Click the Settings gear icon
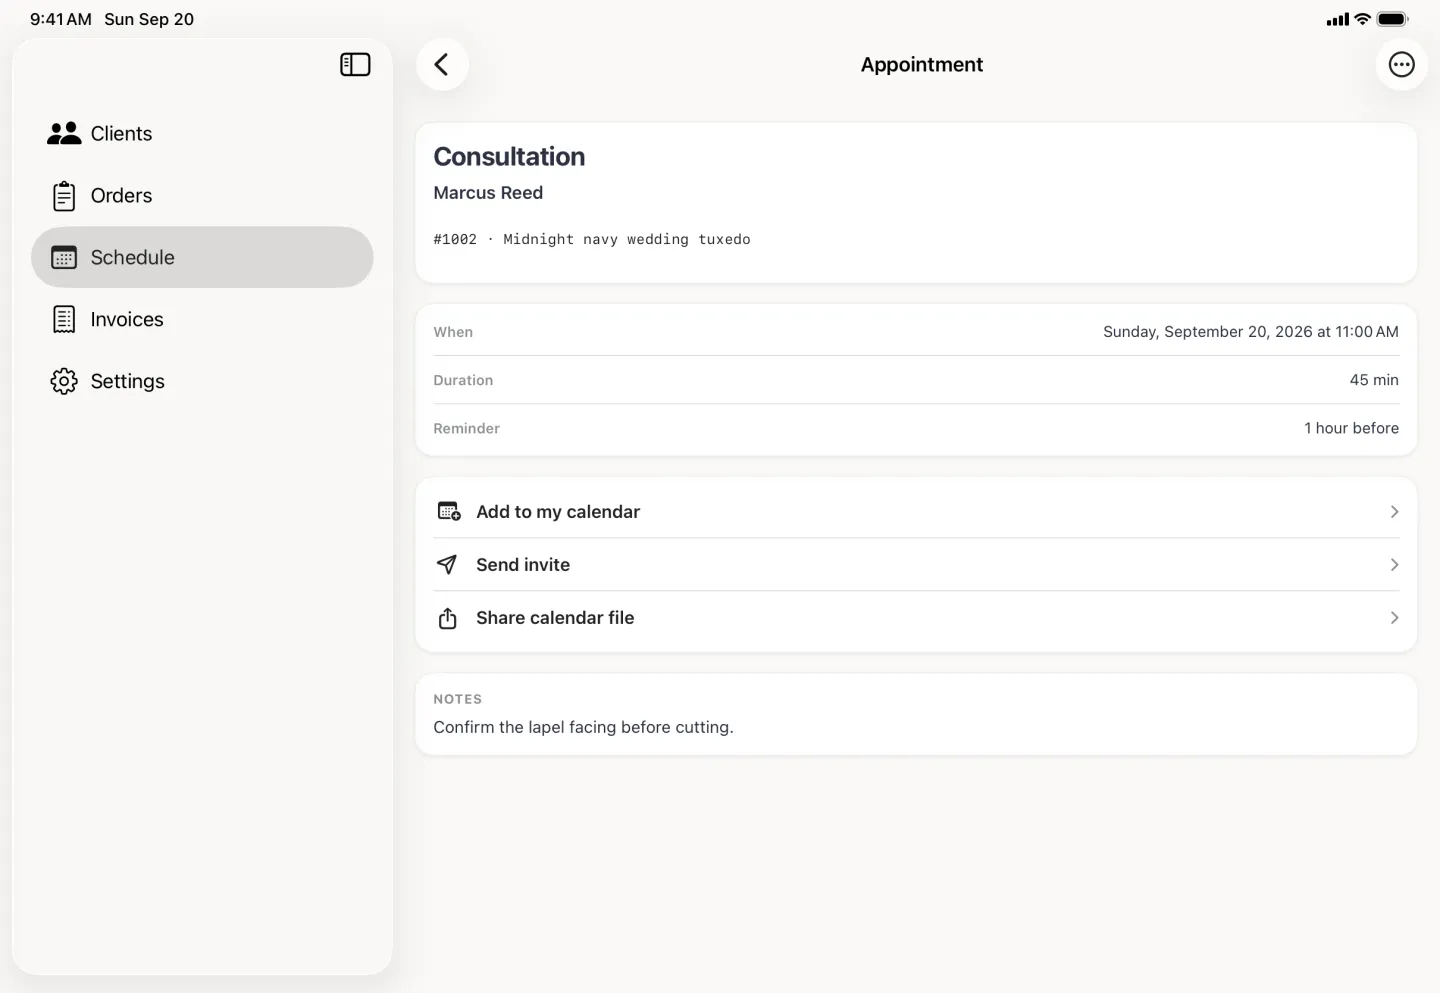 (x=64, y=382)
